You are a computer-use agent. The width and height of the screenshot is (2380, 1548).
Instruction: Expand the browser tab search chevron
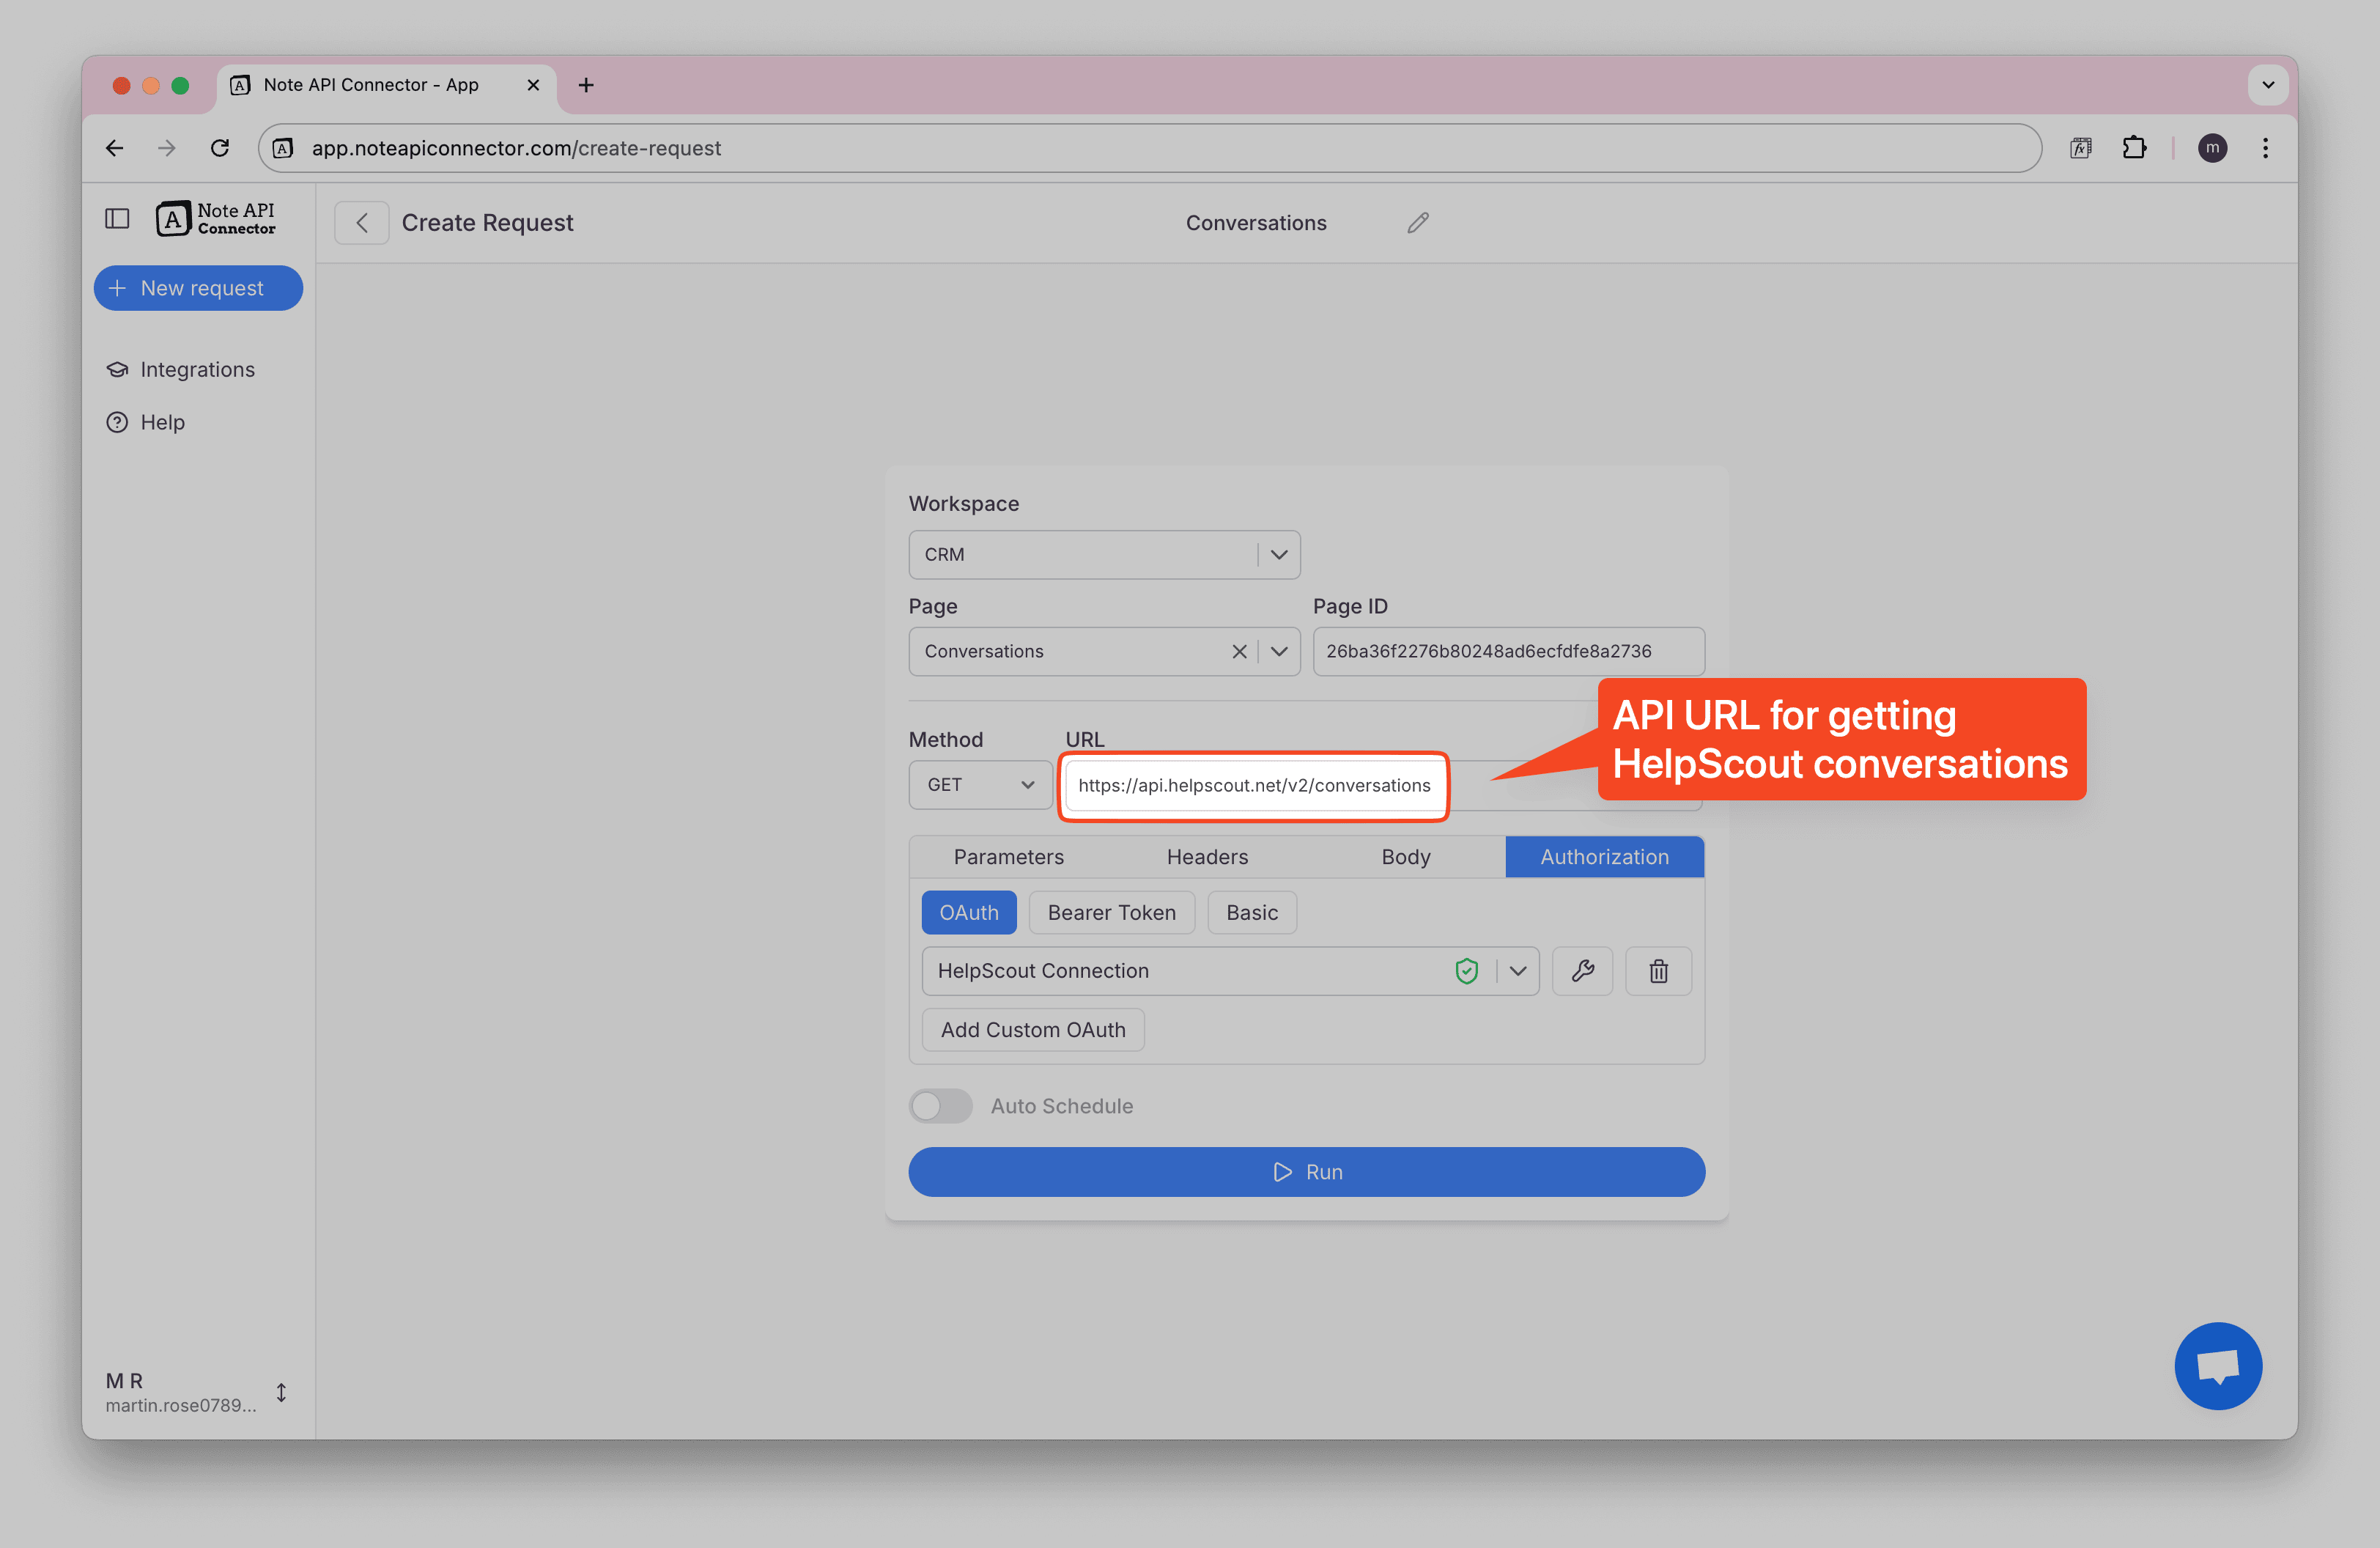point(2267,85)
